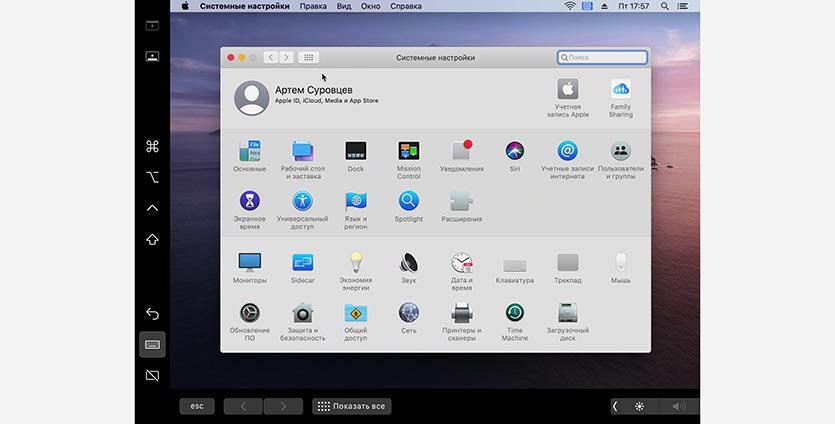
Task: Open the Siri preferences icon
Action: (x=514, y=152)
